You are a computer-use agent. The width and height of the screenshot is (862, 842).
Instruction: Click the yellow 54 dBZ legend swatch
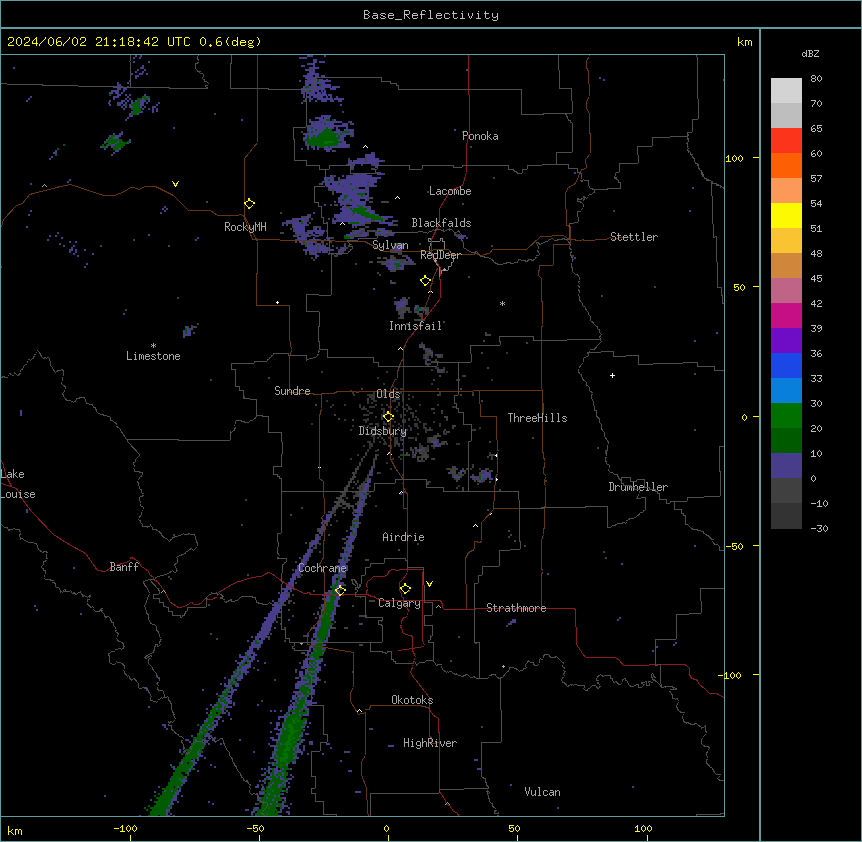786,215
